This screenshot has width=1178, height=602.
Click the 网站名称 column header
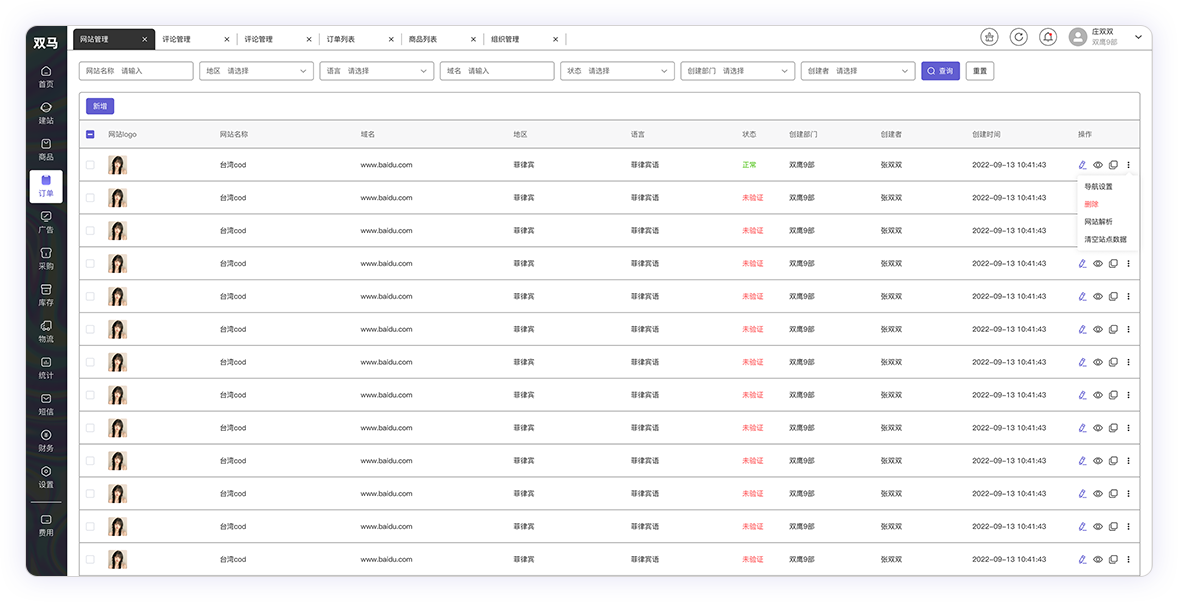tap(234, 135)
